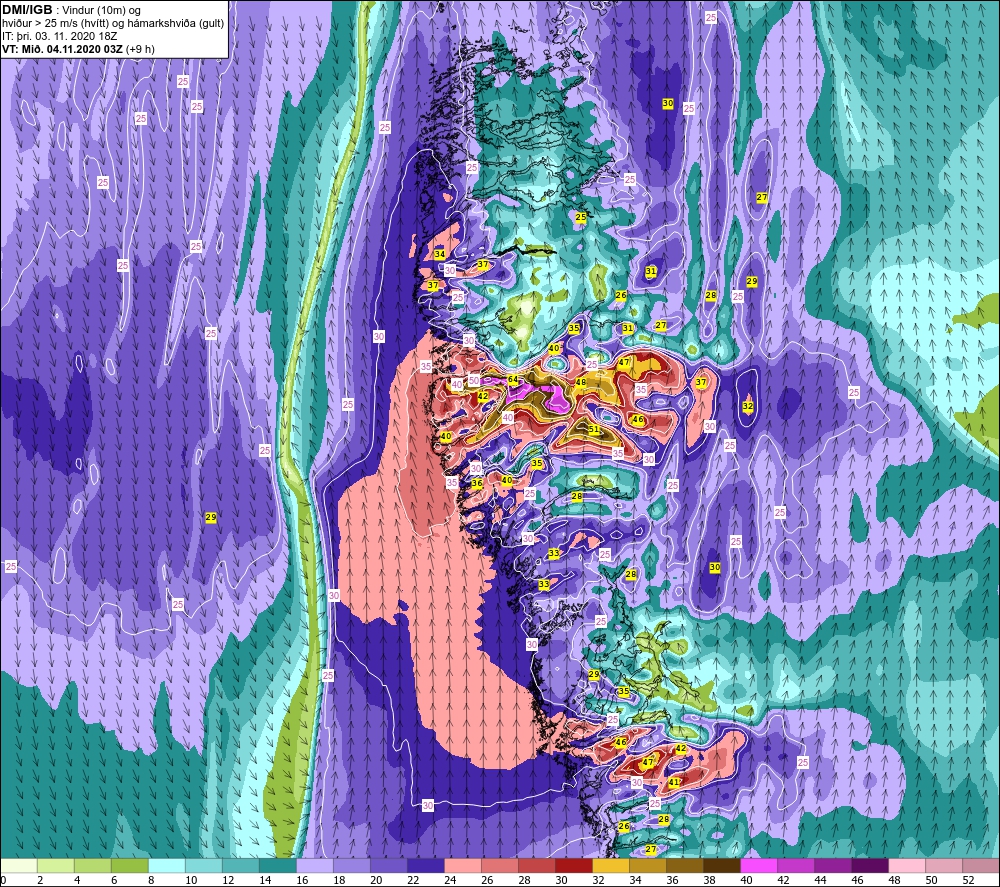The width and height of the screenshot is (1000, 887).
Task: Pick the mauve legend swatch after 52
Action: pos(981,865)
